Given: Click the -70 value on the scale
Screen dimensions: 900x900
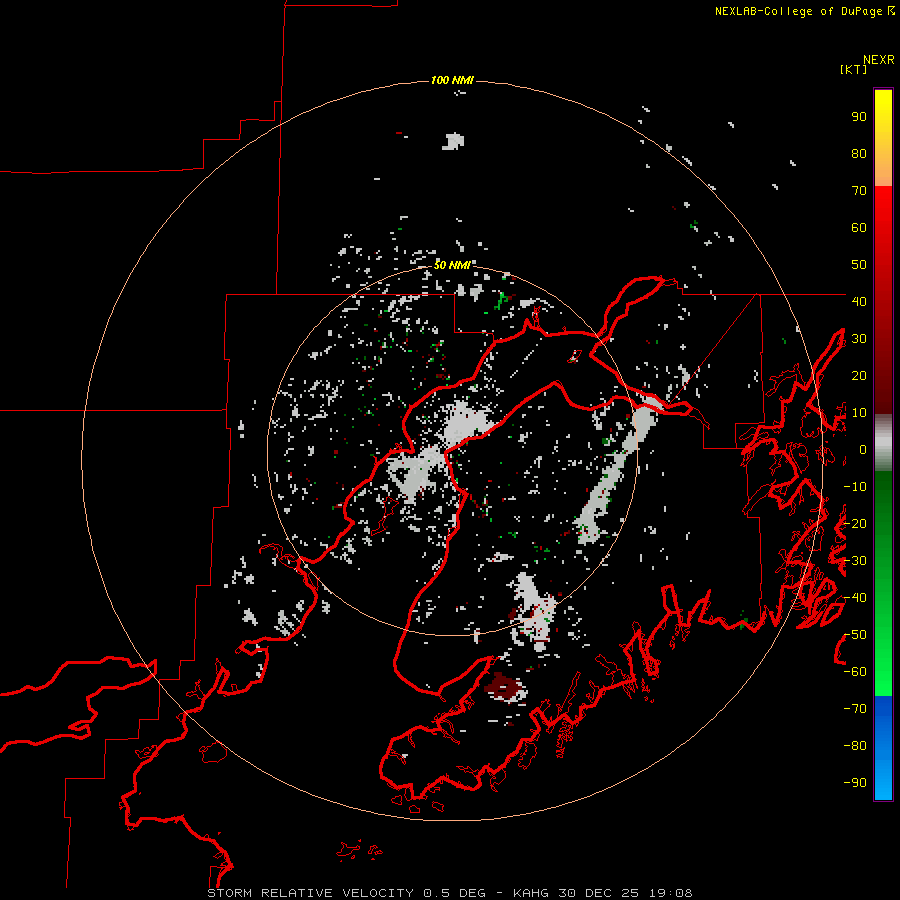Looking at the screenshot, I should (855, 709).
